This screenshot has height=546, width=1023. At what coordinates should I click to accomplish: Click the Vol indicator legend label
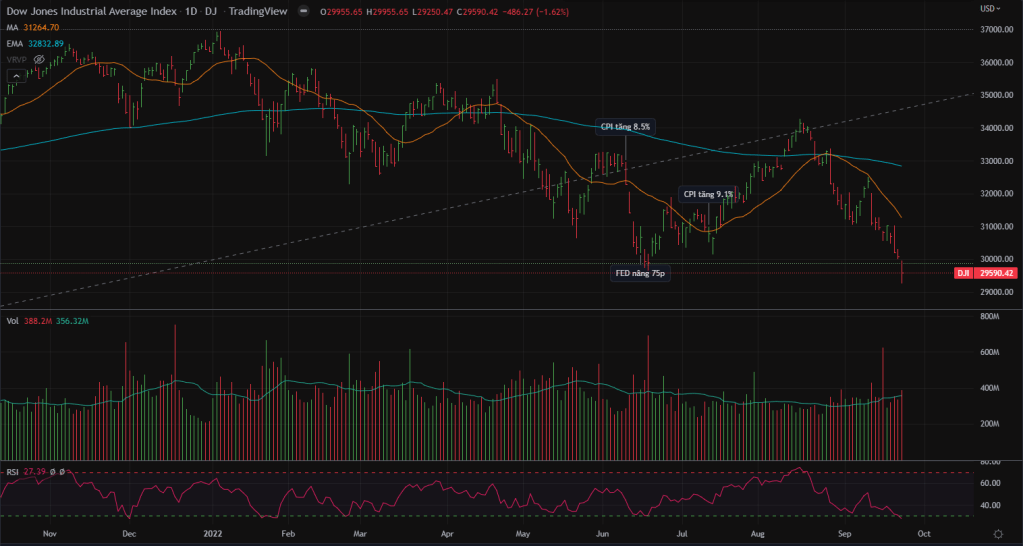tap(12, 322)
